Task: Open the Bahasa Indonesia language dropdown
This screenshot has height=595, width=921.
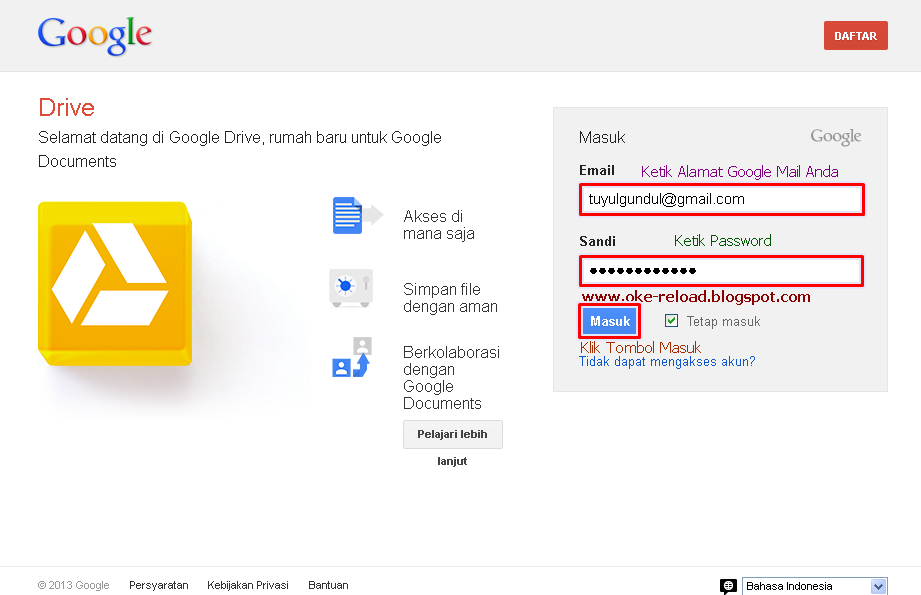Action: [815, 586]
